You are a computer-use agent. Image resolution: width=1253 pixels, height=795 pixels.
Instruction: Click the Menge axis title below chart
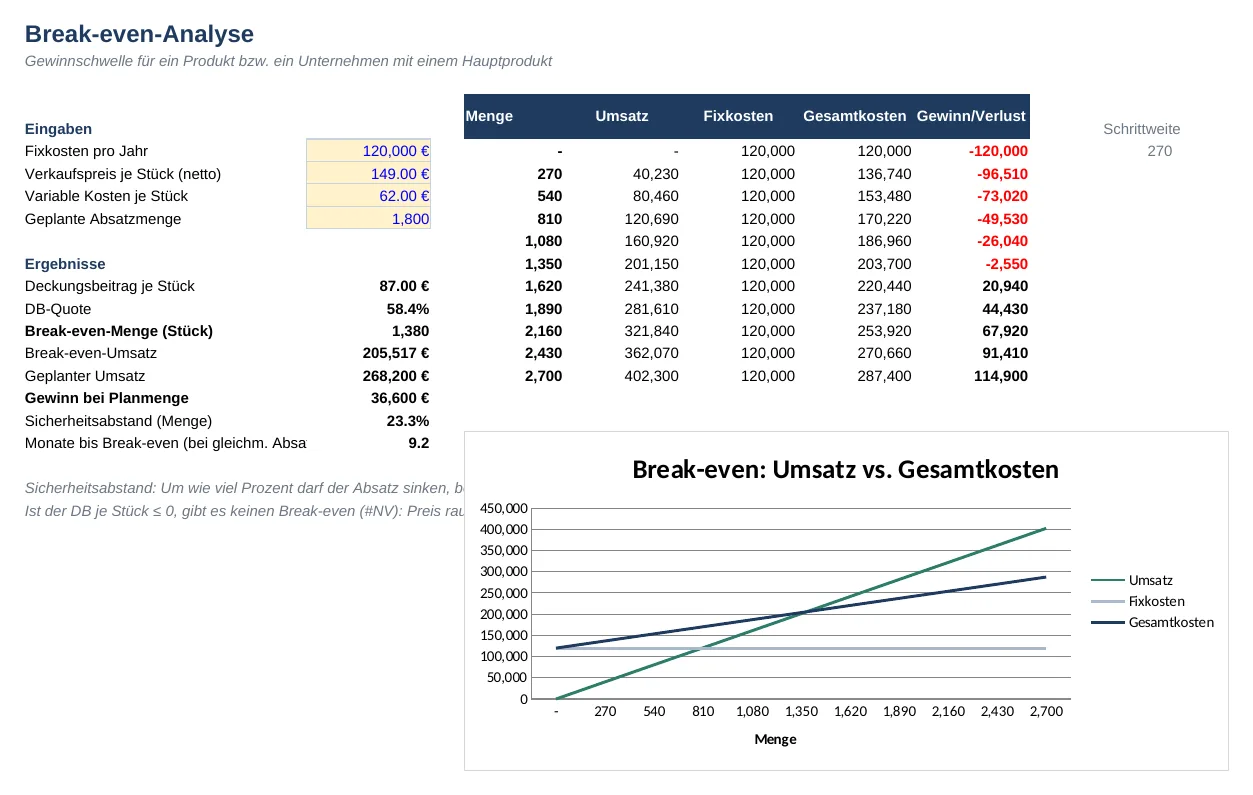click(775, 739)
